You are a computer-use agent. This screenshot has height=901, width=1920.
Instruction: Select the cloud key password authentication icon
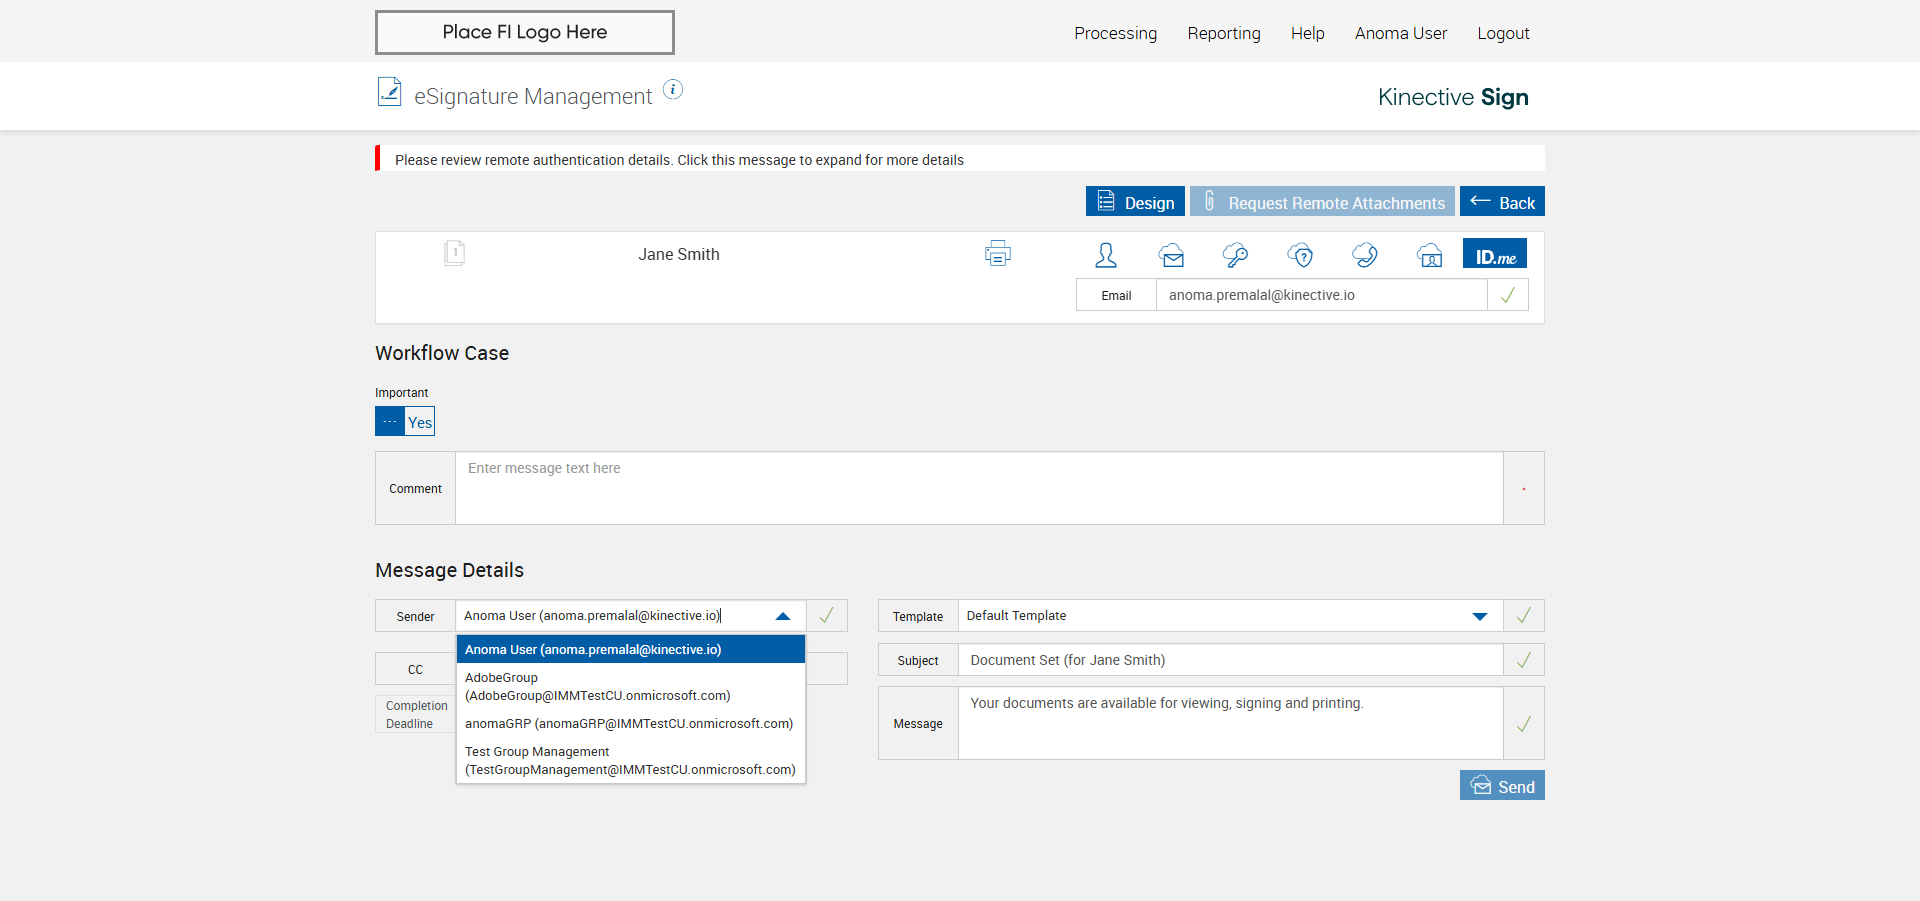tap(1235, 255)
